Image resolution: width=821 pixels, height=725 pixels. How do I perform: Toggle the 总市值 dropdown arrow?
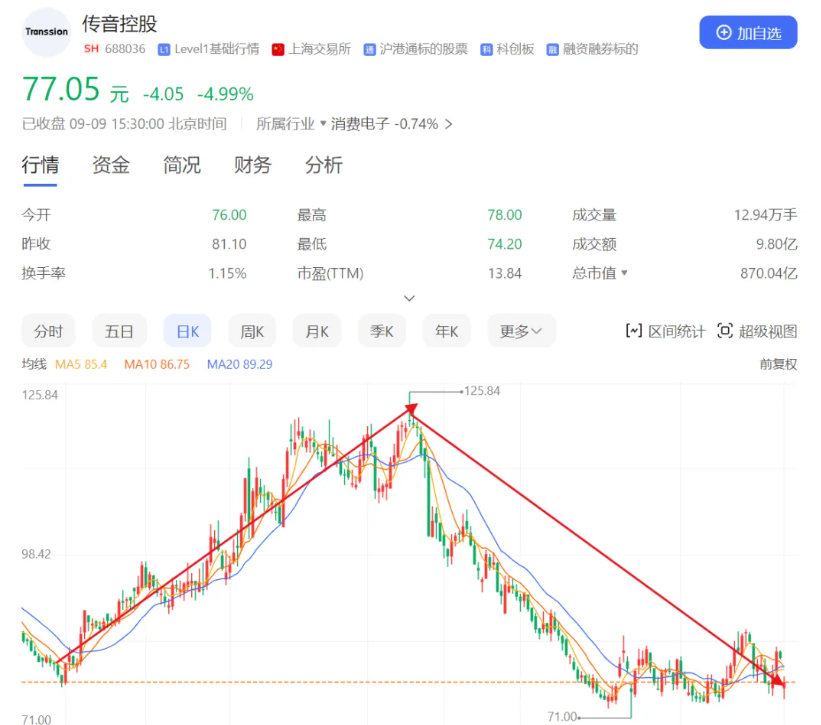(624, 273)
